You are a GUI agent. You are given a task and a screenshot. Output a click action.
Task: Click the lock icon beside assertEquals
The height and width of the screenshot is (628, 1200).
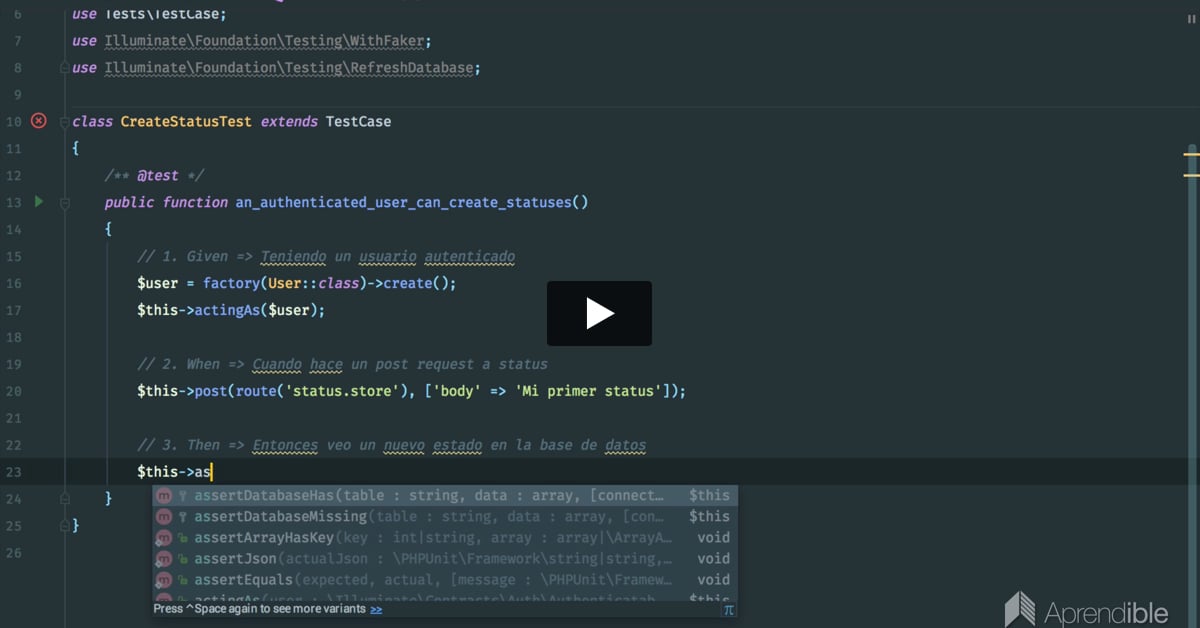(183, 580)
